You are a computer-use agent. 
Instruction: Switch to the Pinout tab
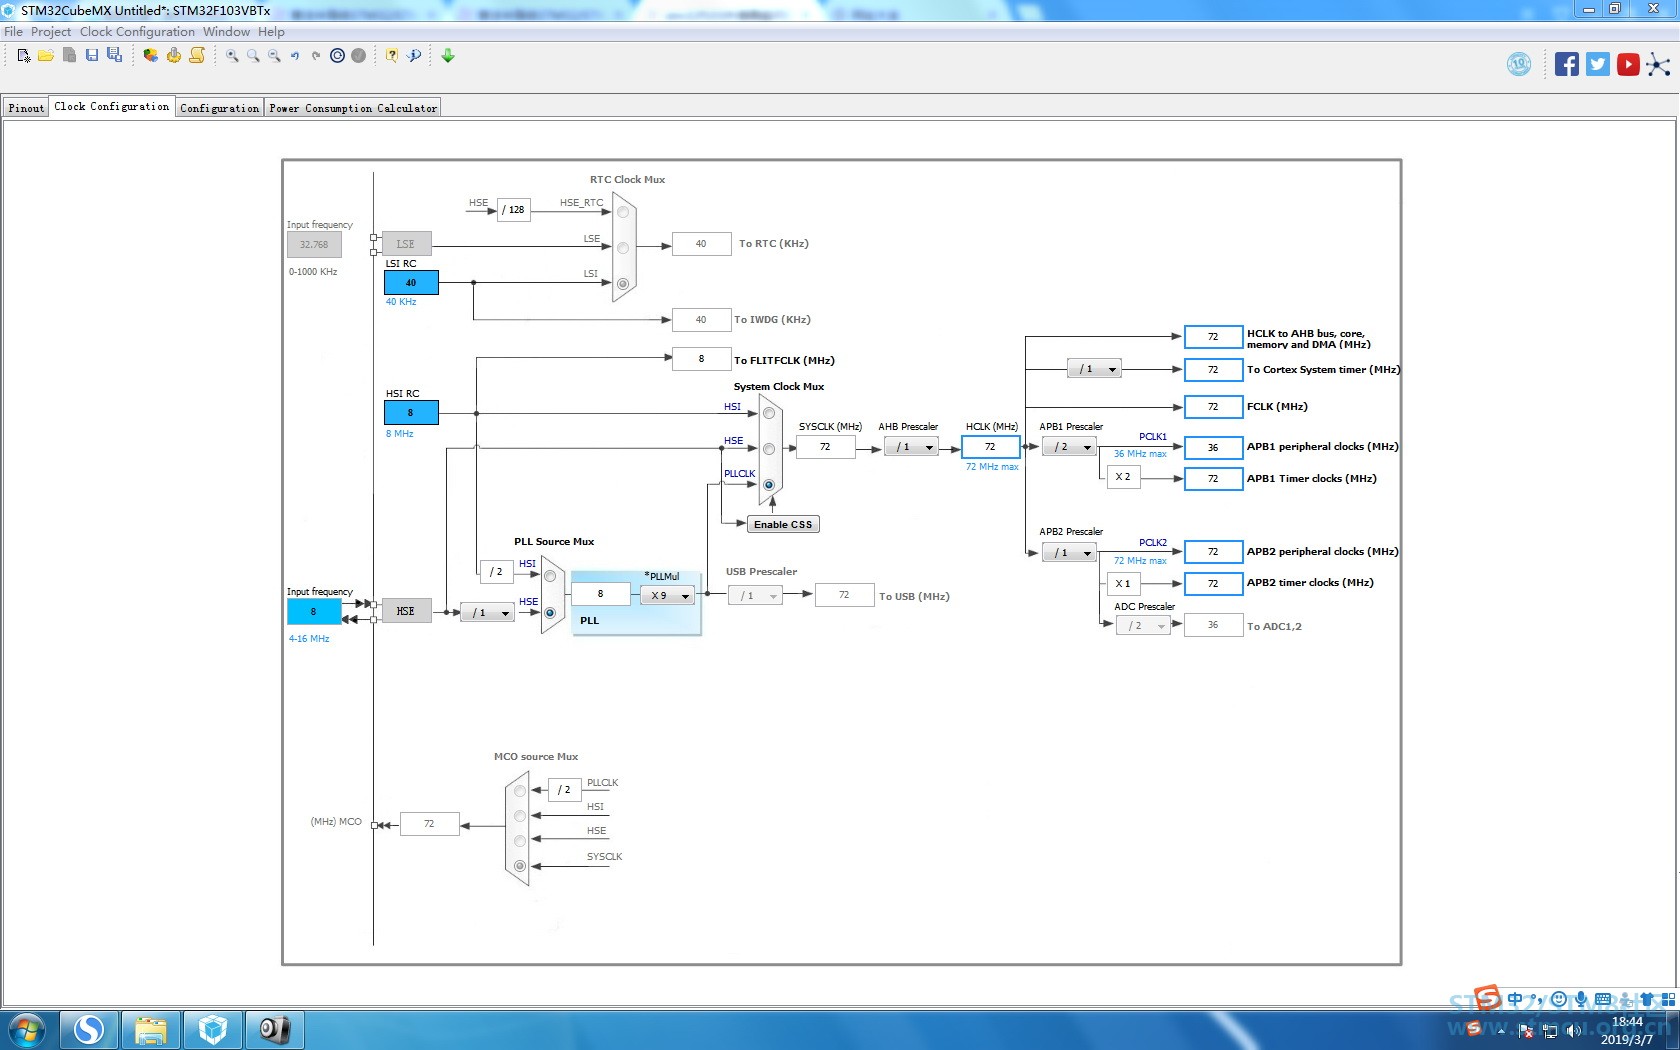click(26, 108)
